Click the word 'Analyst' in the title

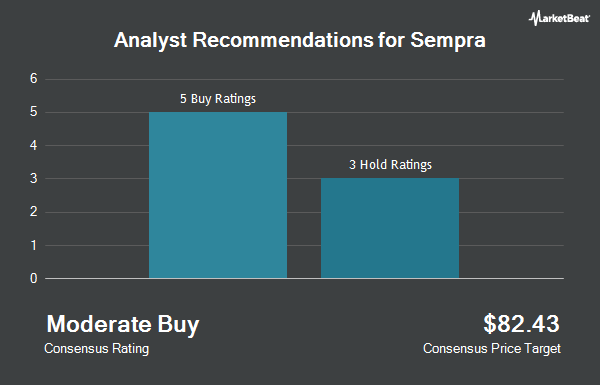(150, 40)
